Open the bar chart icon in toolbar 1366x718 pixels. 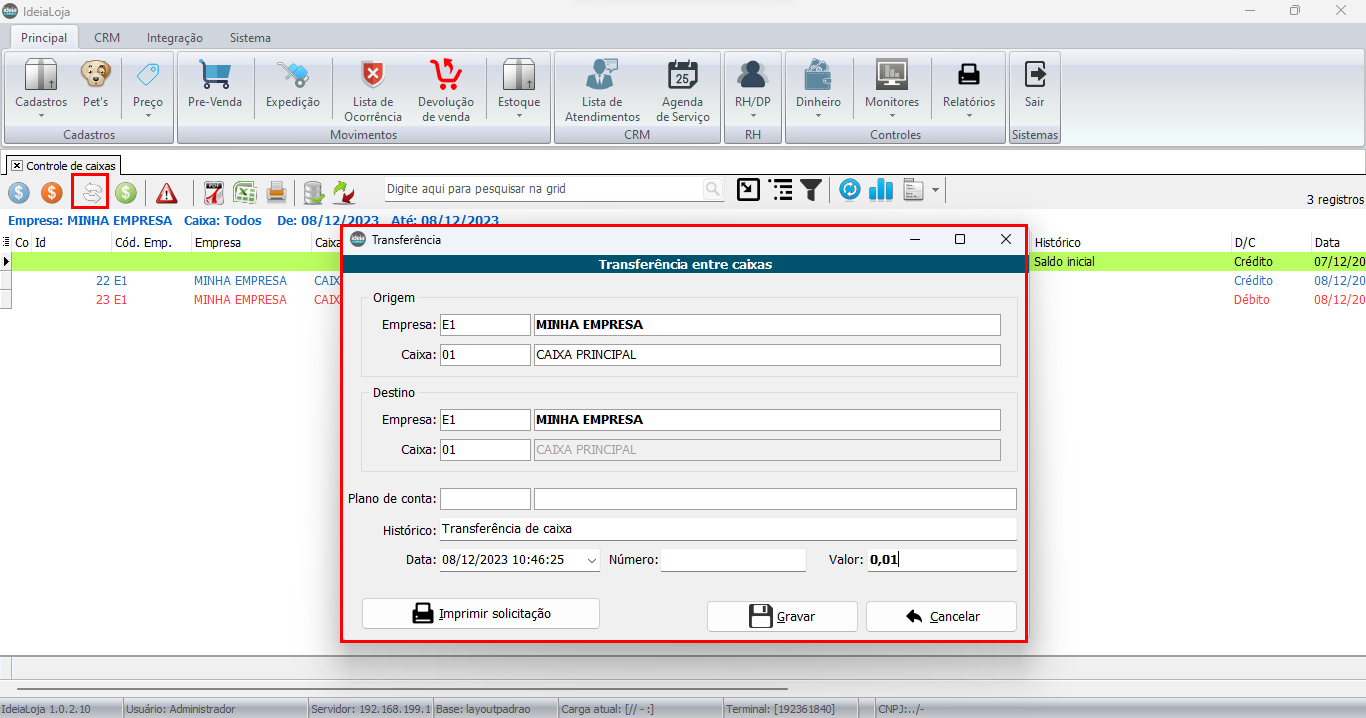point(881,190)
